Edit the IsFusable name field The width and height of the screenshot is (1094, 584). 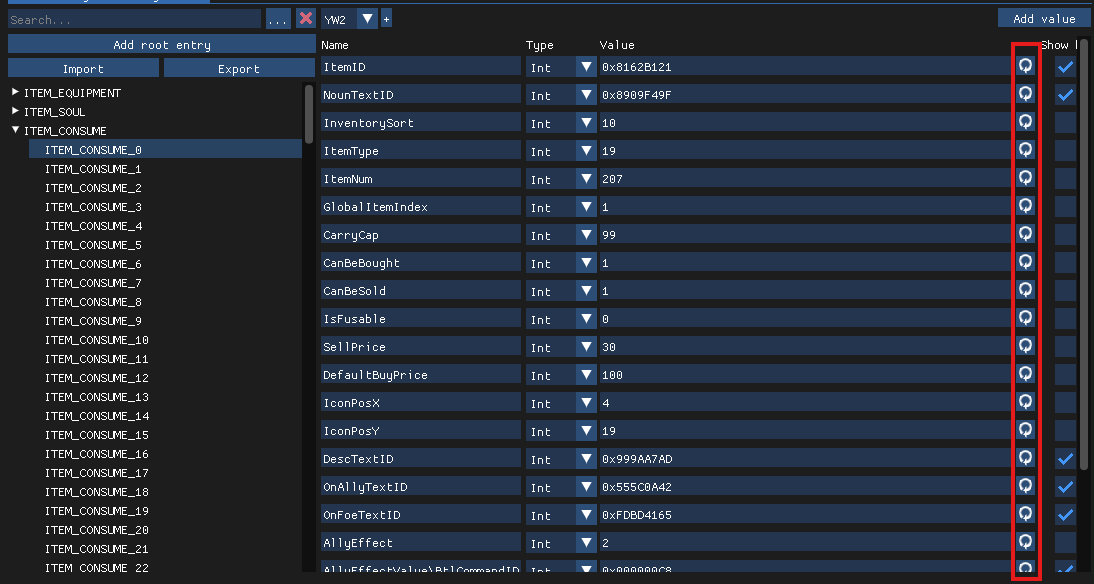[x=421, y=318]
